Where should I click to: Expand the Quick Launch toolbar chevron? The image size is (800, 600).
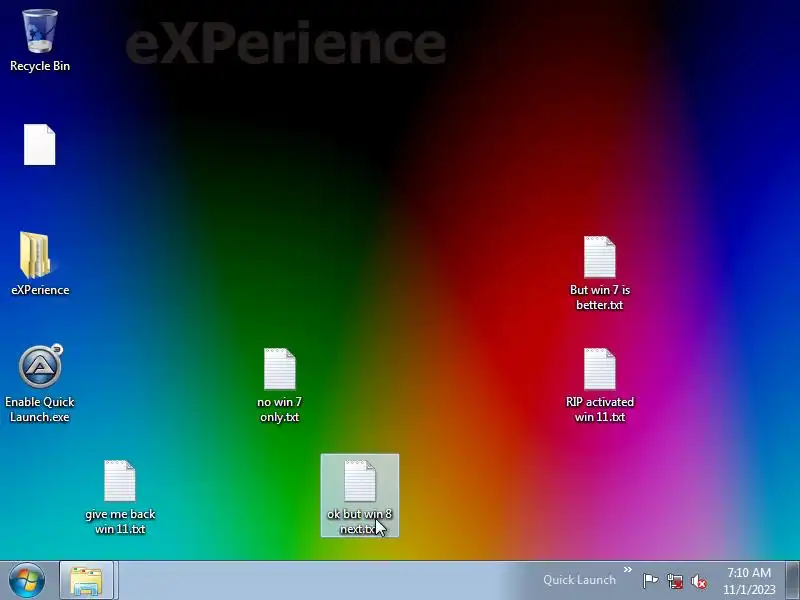point(628,569)
